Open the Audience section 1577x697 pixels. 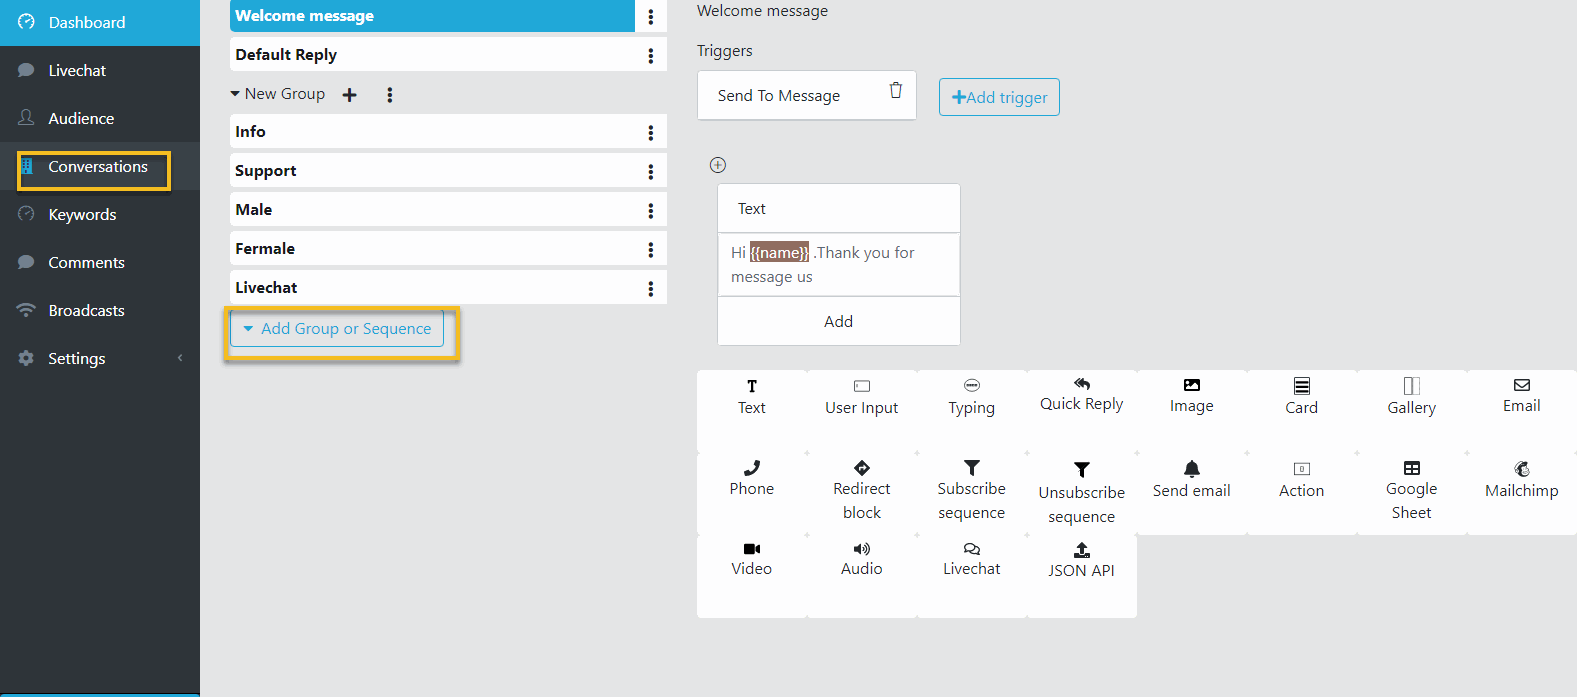pos(100,118)
